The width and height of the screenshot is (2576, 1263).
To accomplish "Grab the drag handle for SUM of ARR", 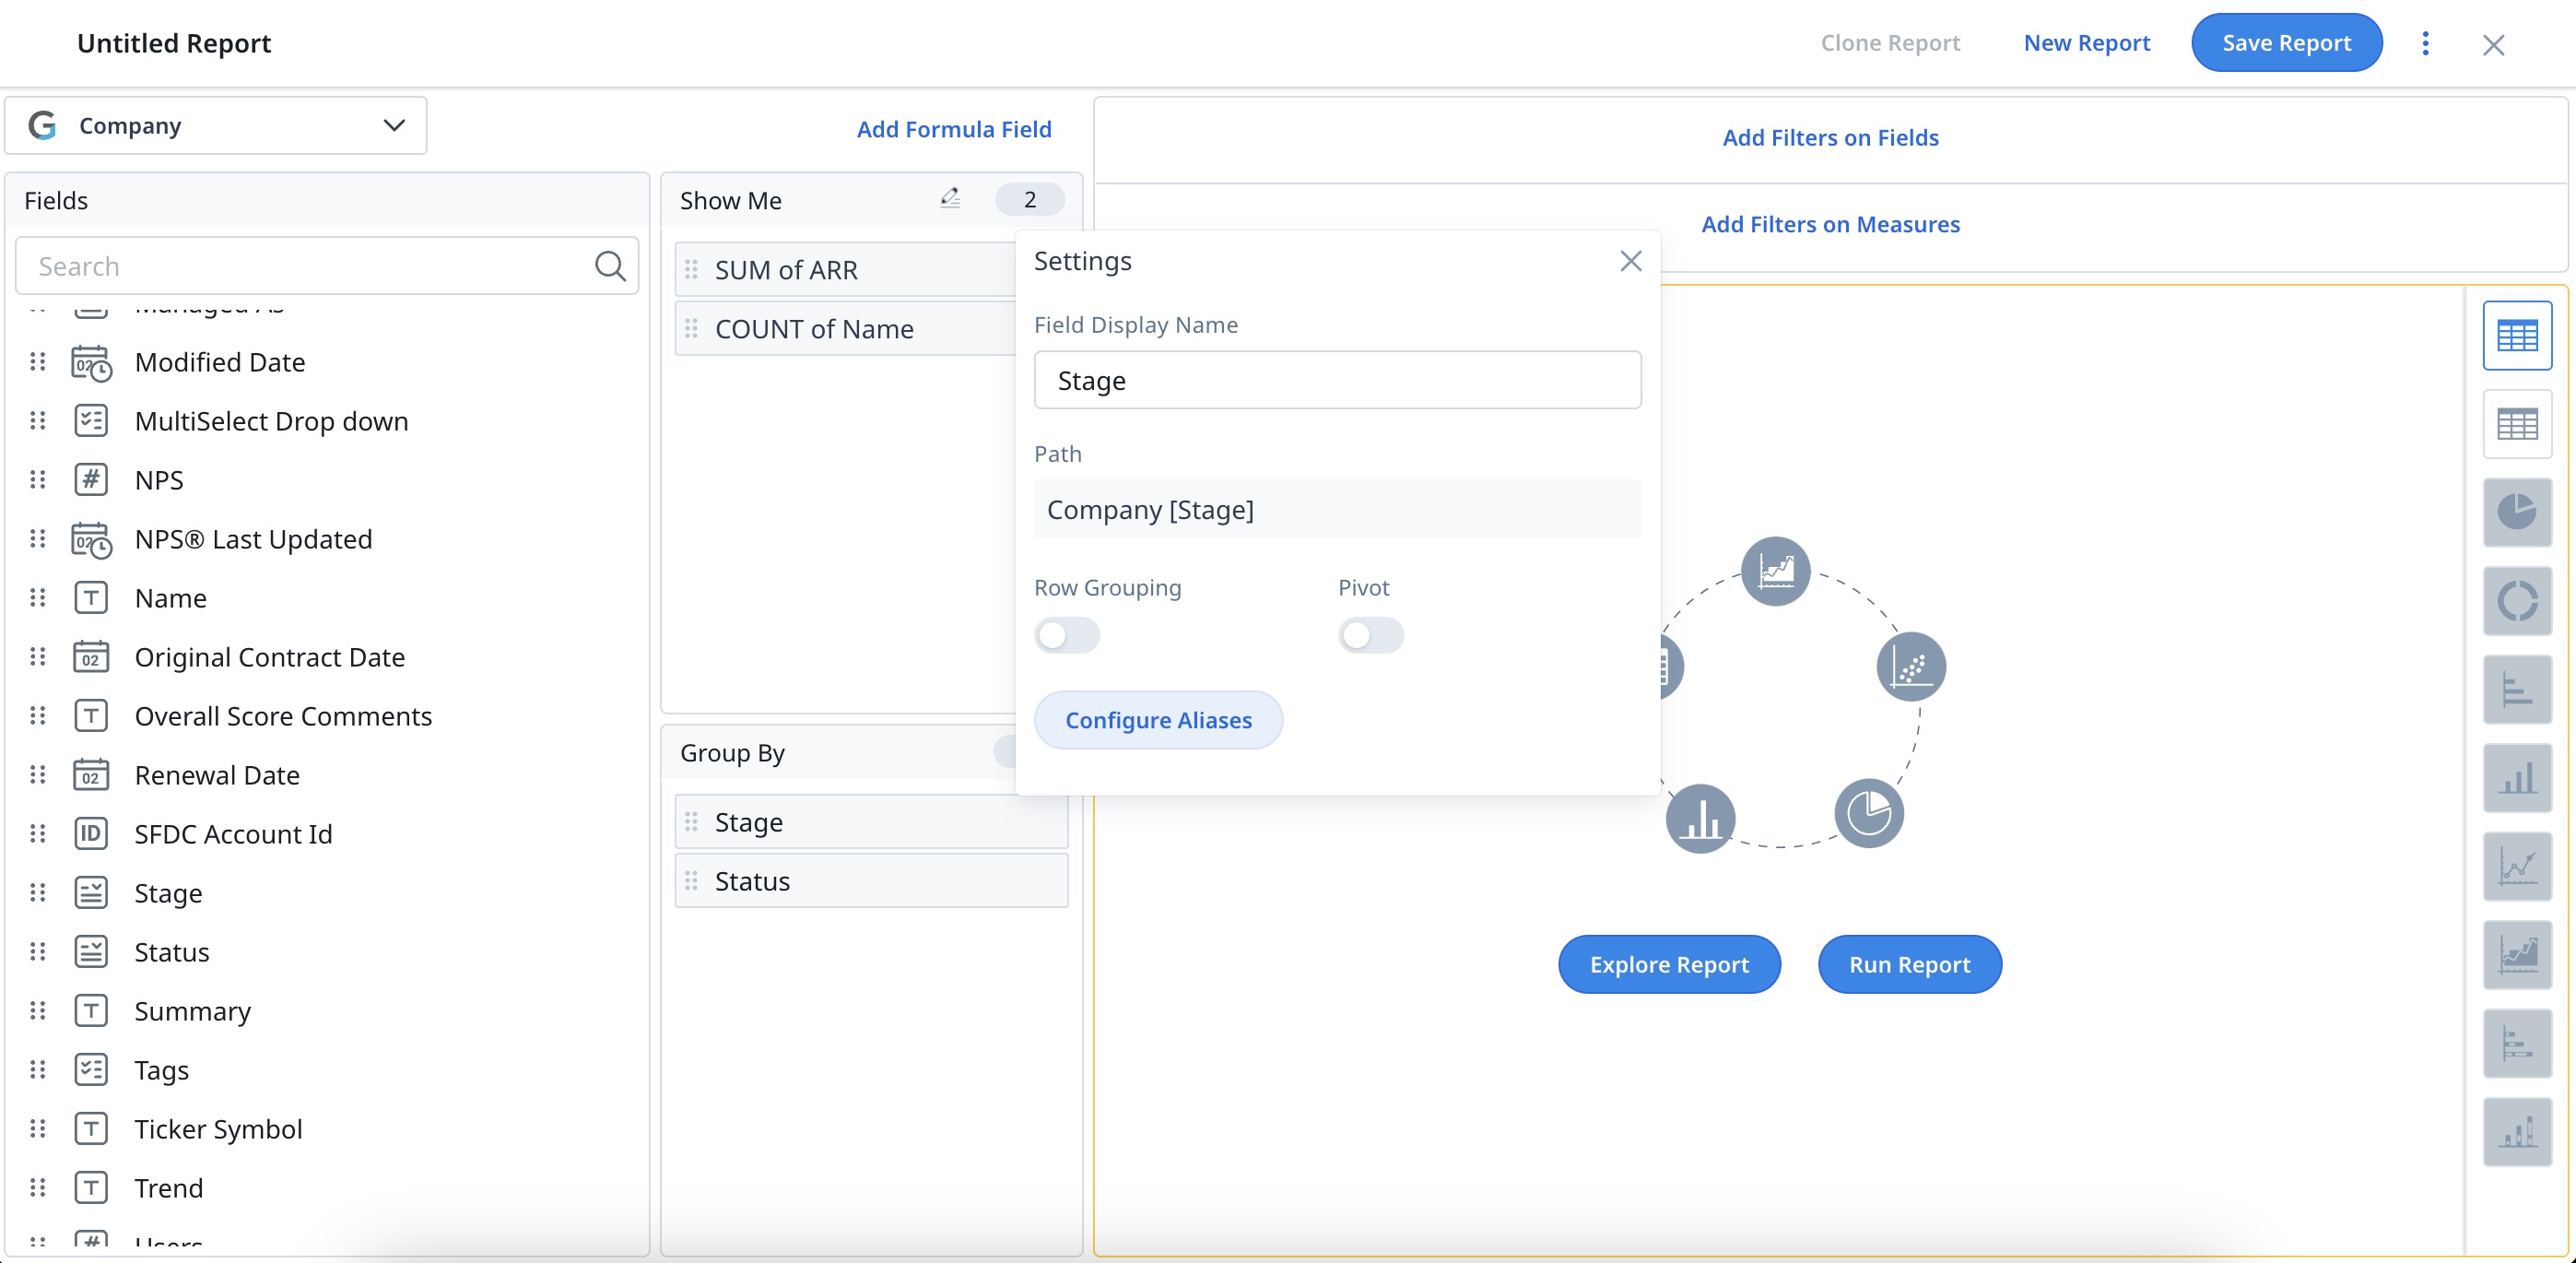I will tap(691, 270).
